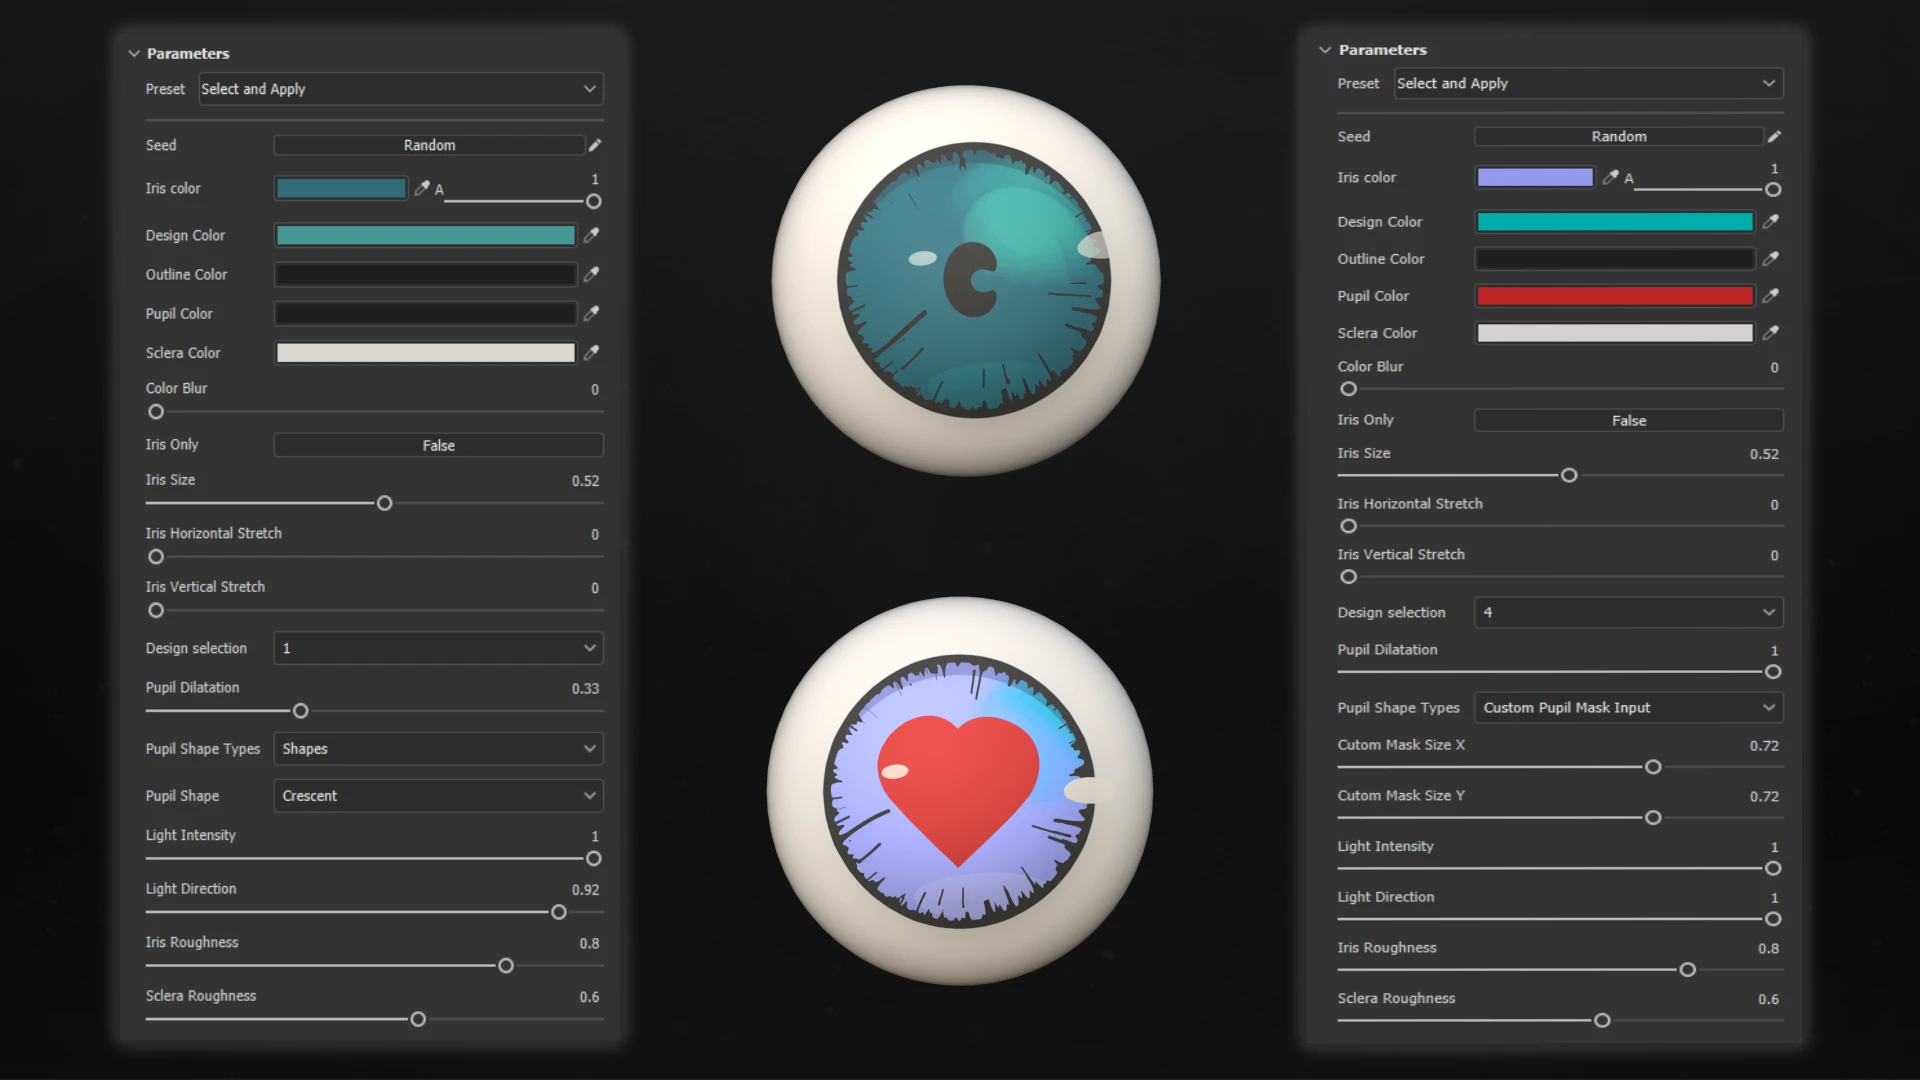Use Design Color eyedropper in left panel
Image resolution: width=1920 pixels, height=1080 pixels.
point(592,235)
